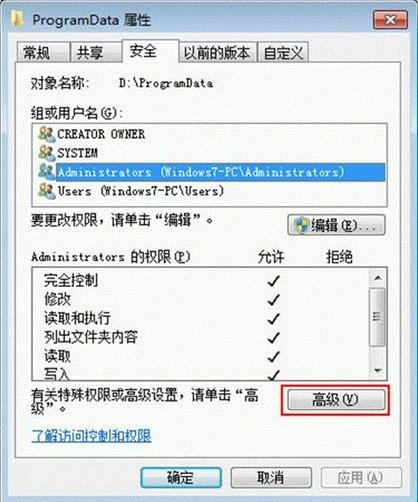Image resolution: width=418 pixels, height=502 pixels.
Task: Click the permissions list scroll-down arrow
Action: pos(378,370)
